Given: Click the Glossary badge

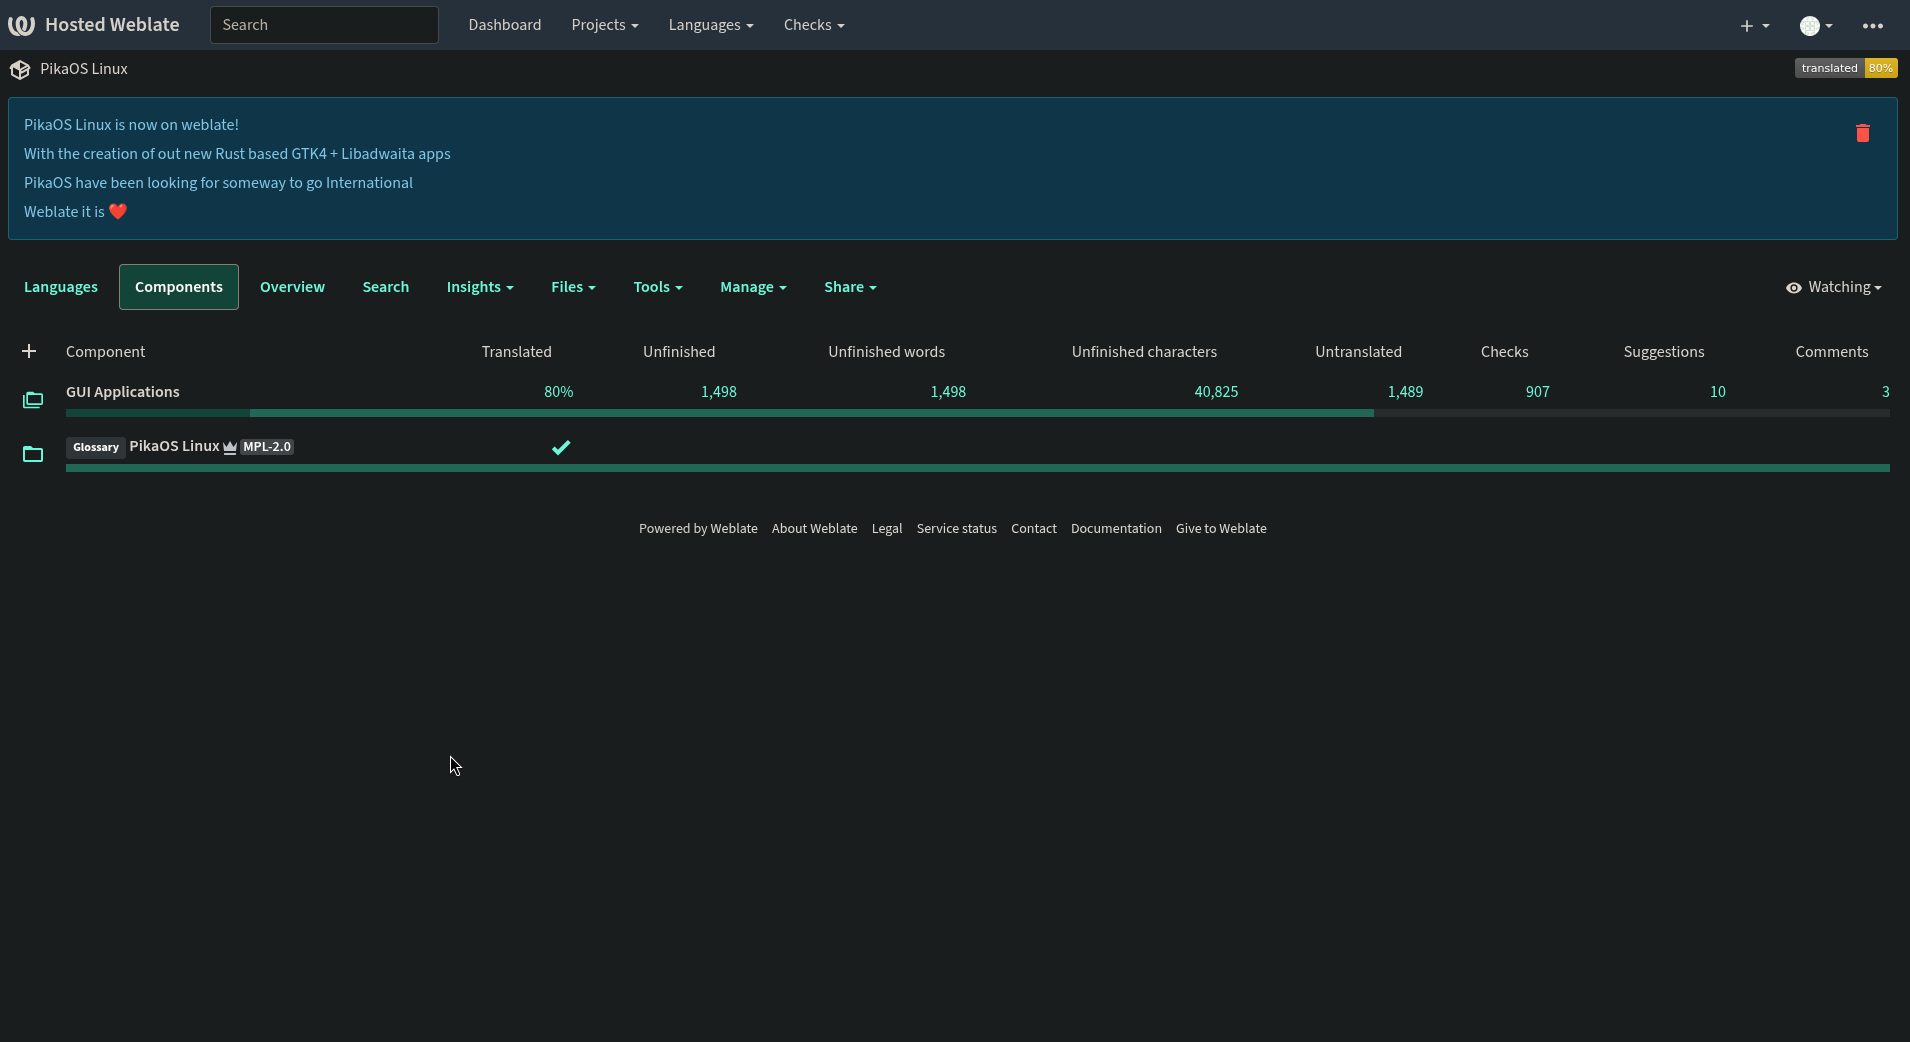Looking at the screenshot, I should [96, 447].
